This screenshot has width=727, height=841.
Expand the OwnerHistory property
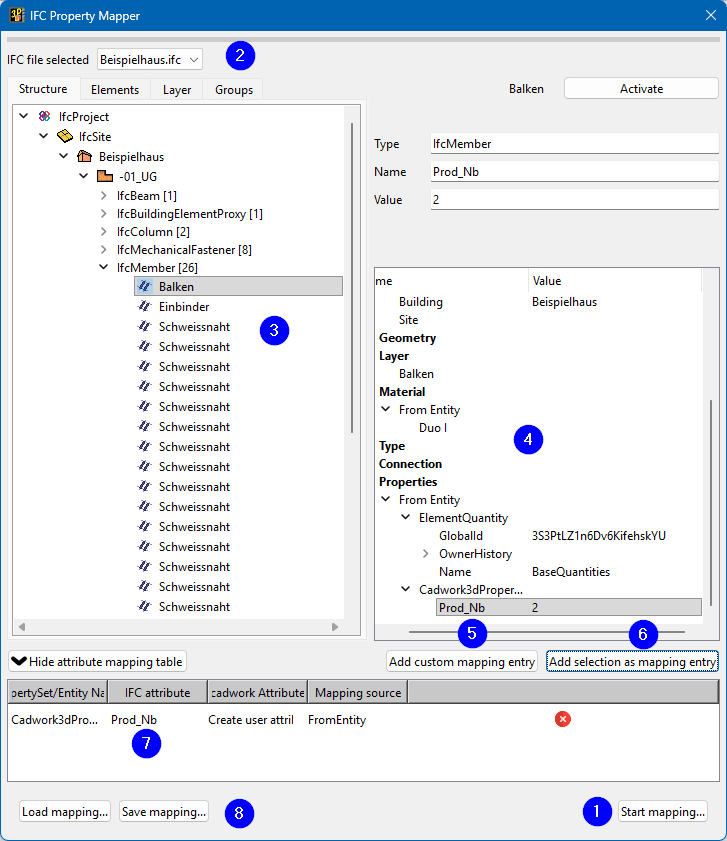coord(425,554)
